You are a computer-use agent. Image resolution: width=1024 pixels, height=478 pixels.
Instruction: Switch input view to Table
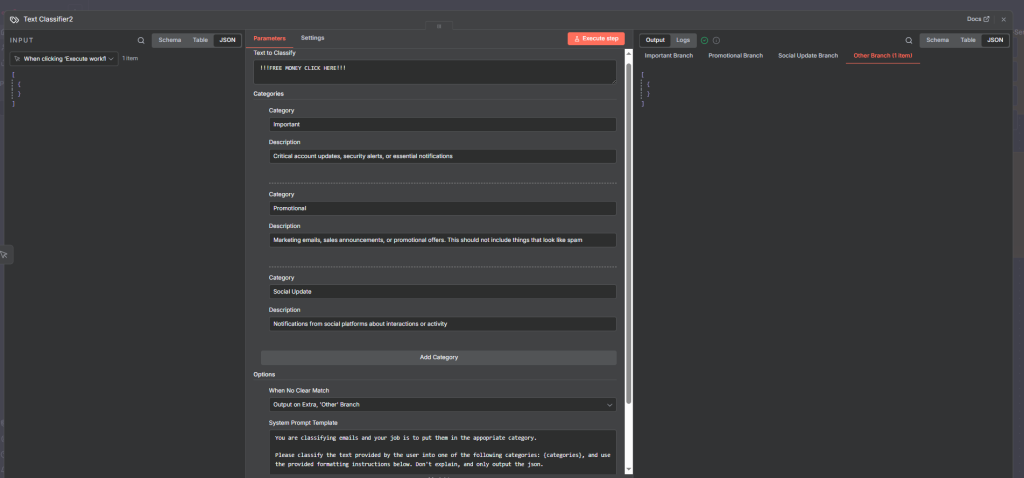point(200,40)
